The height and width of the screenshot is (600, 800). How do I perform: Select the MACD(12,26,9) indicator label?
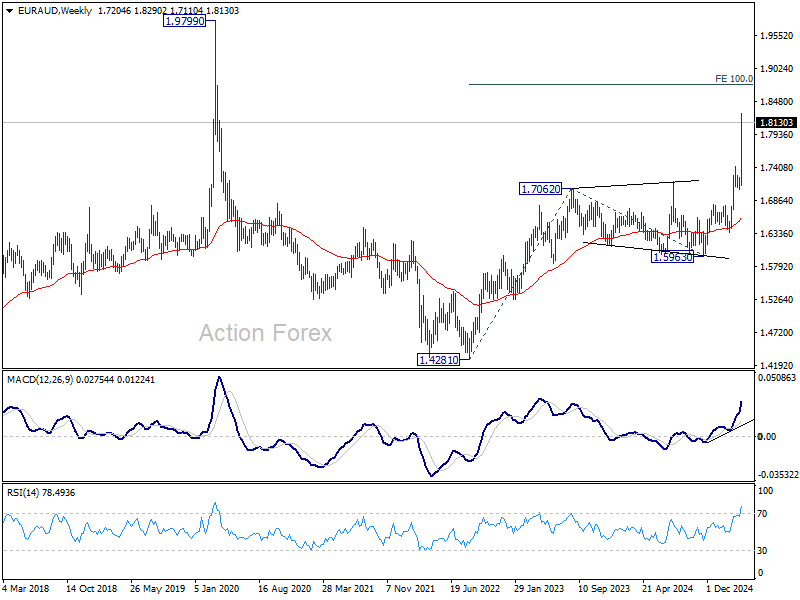point(39,380)
